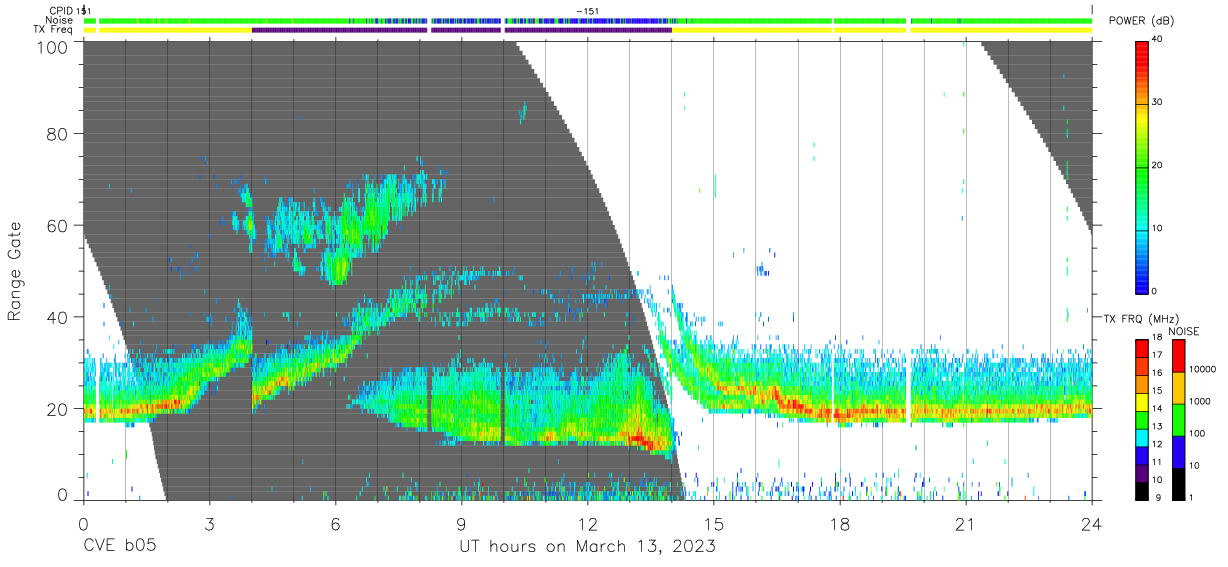Click the '14' tick on the TX FRQ colorbar
The height and width of the screenshot is (567, 1228).
click(x=1157, y=409)
